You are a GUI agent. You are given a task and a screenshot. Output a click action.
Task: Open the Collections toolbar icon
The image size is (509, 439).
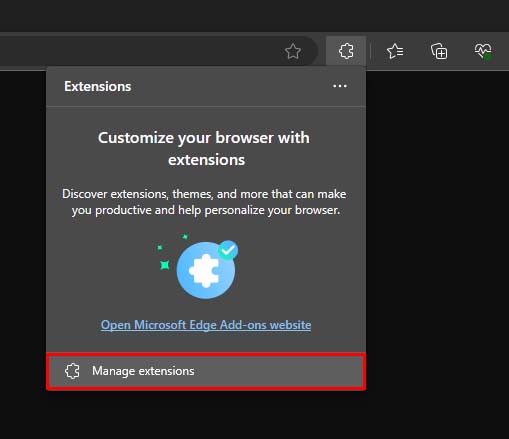tap(439, 51)
